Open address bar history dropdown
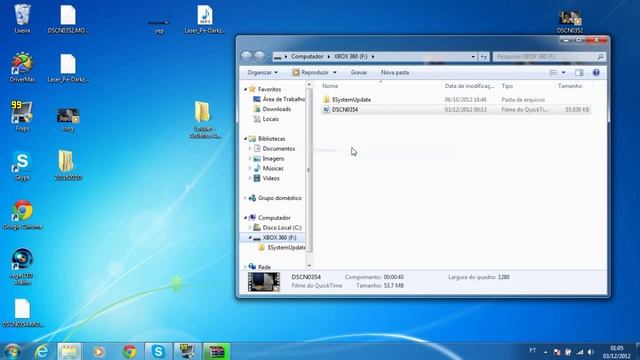The height and width of the screenshot is (360, 640). (x=473, y=57)
